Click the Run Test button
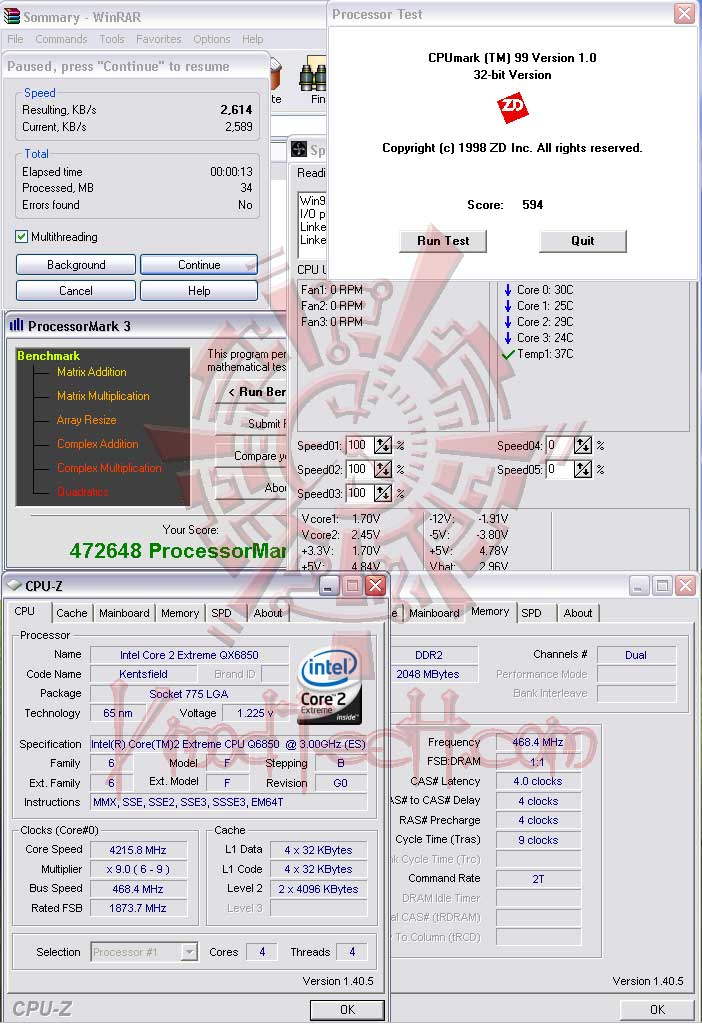702x1024 pixels. (x=443, y=241)
